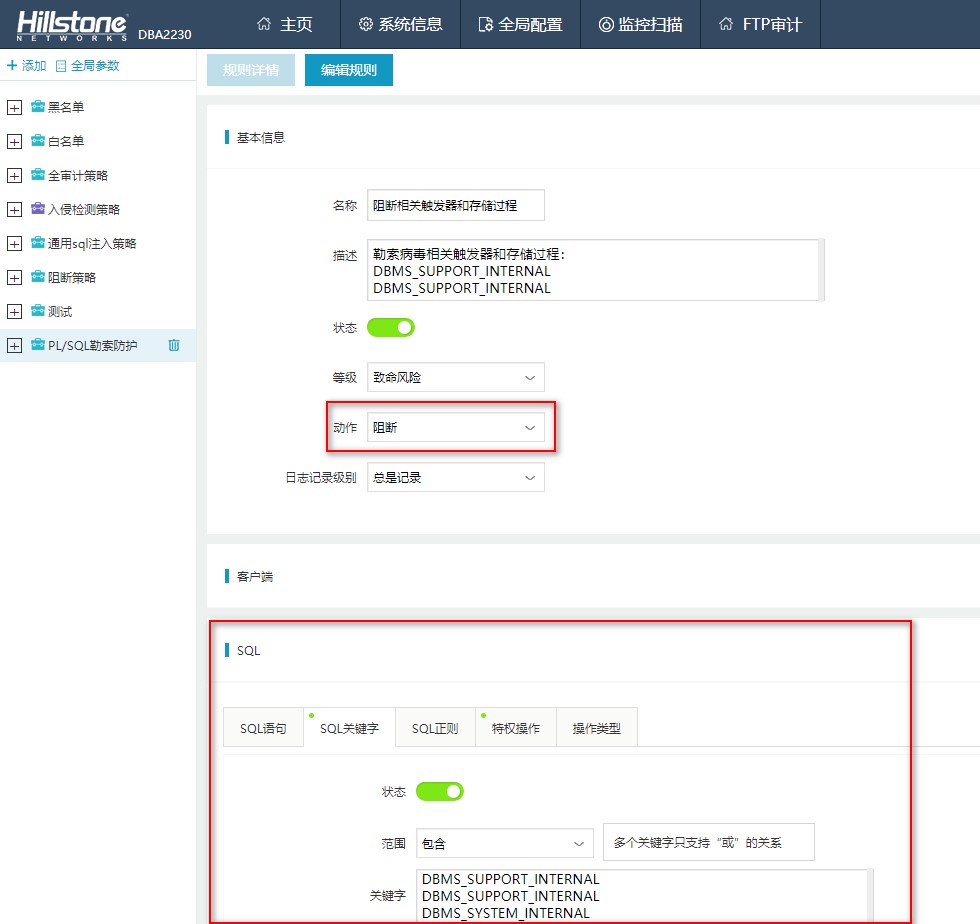The width and height of the screenshot is (980, 924).
Task: Switch to the SQL关键字 tab
Action: coord(349,728)
